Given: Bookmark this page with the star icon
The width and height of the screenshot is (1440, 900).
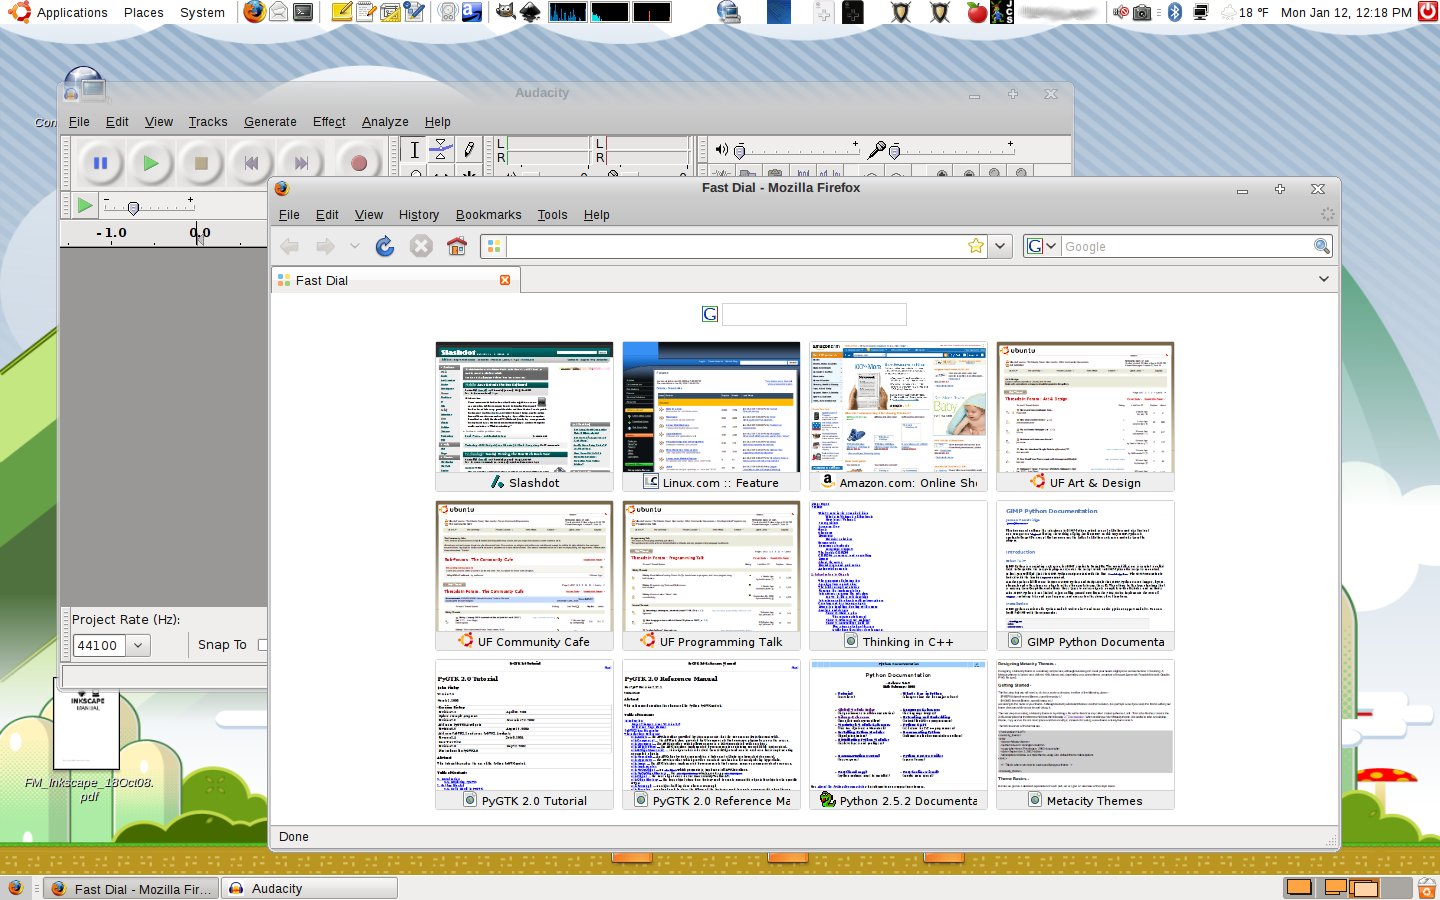Looking at the screenshot, I should [976, 246].
